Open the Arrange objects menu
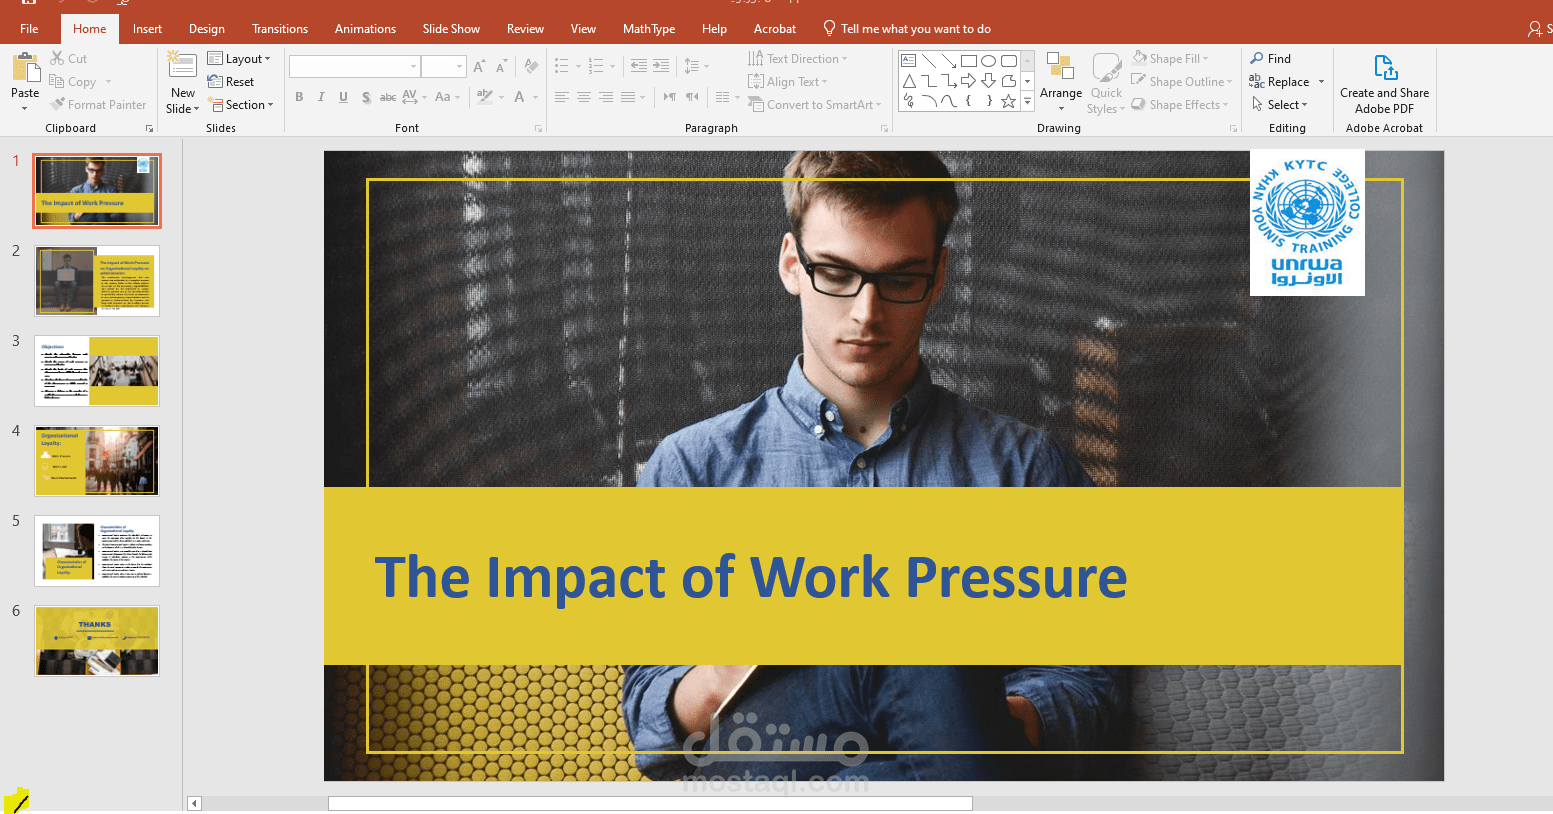Screen dimensions: 1553x814 [1060, 83]
